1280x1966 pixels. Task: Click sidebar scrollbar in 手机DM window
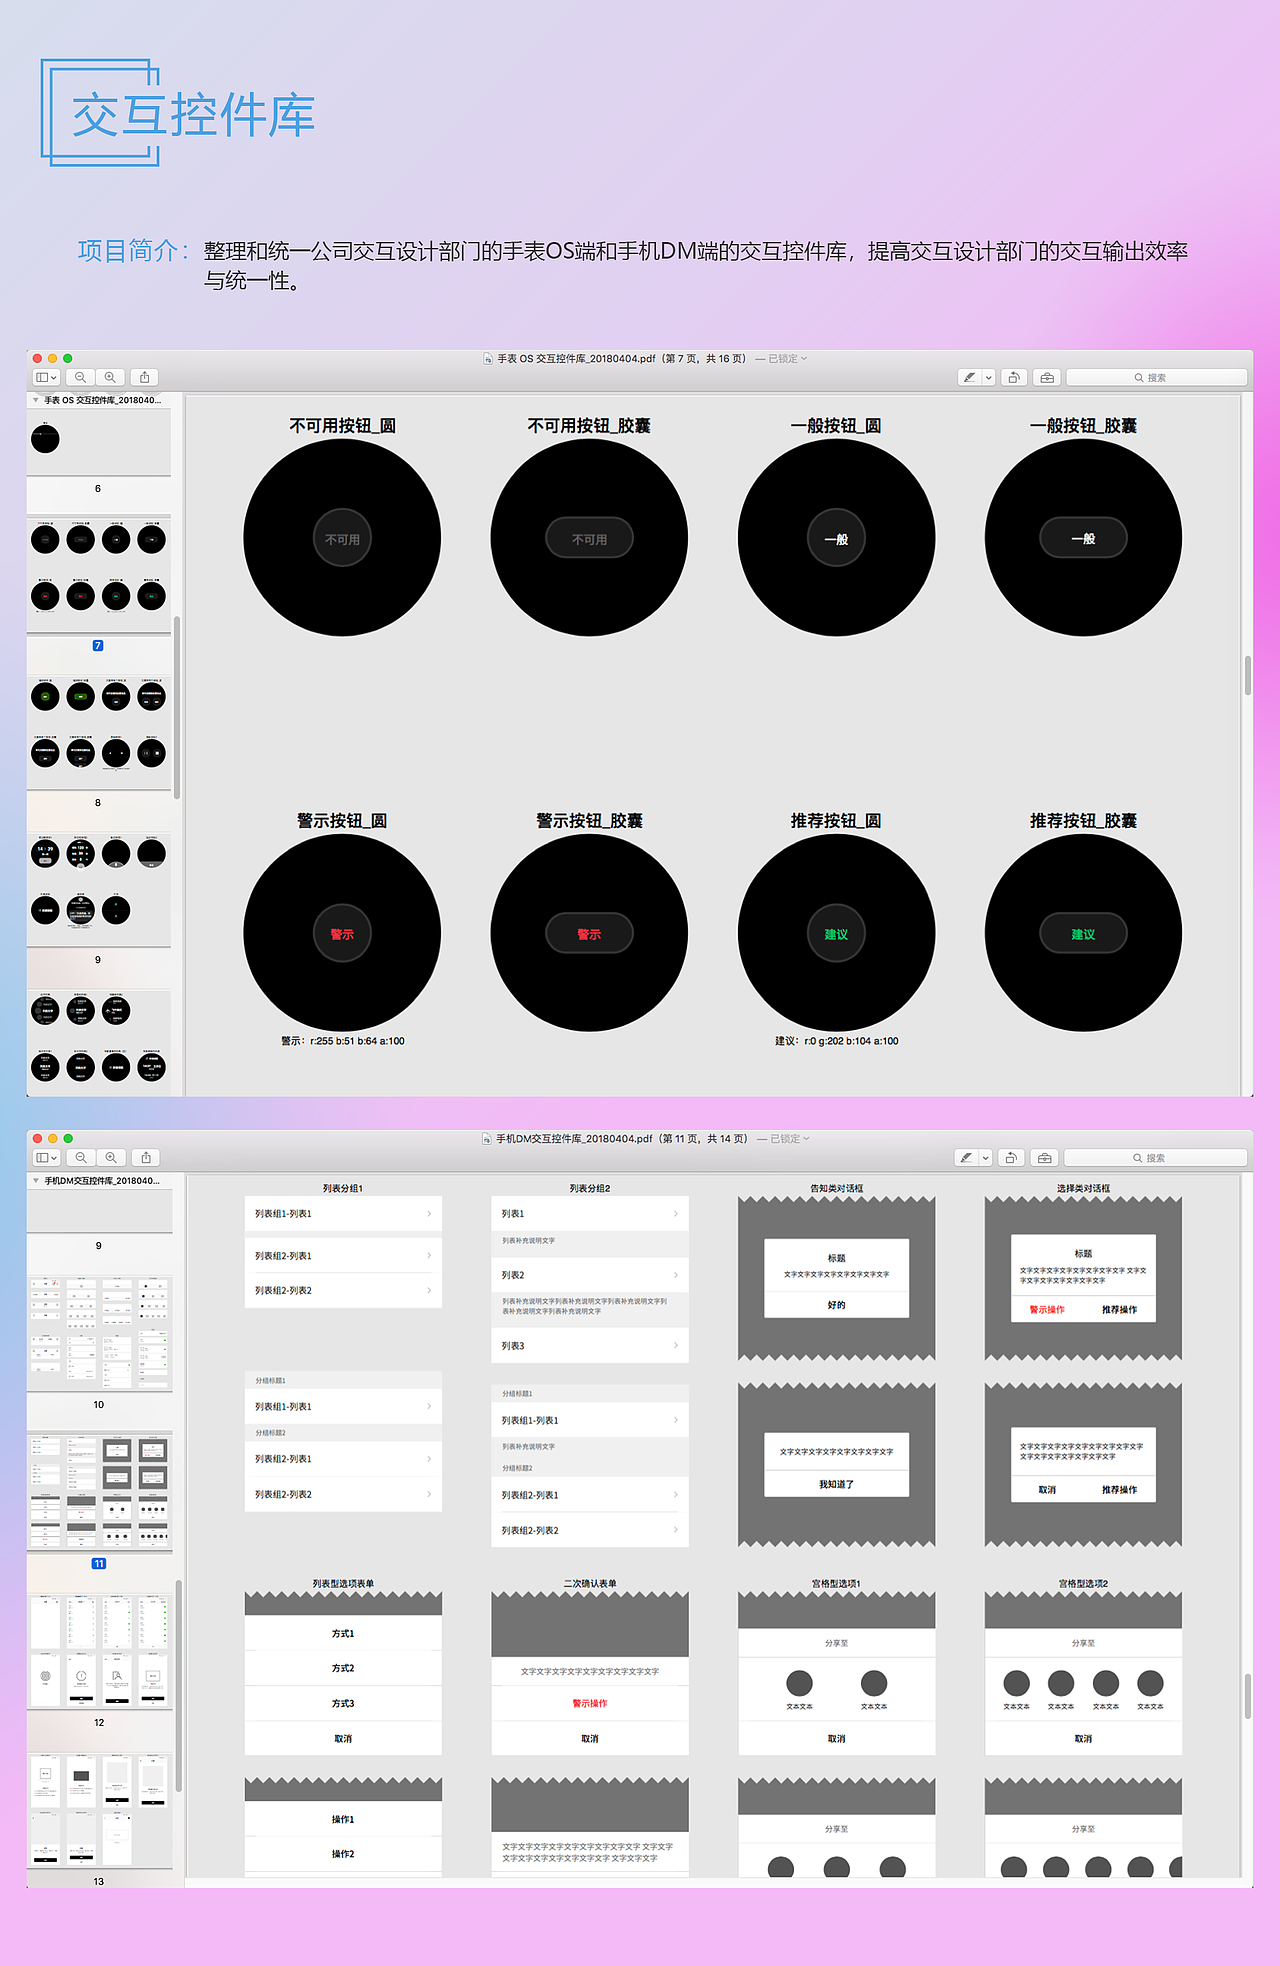pyautogui.click(x=179, y=1685)
